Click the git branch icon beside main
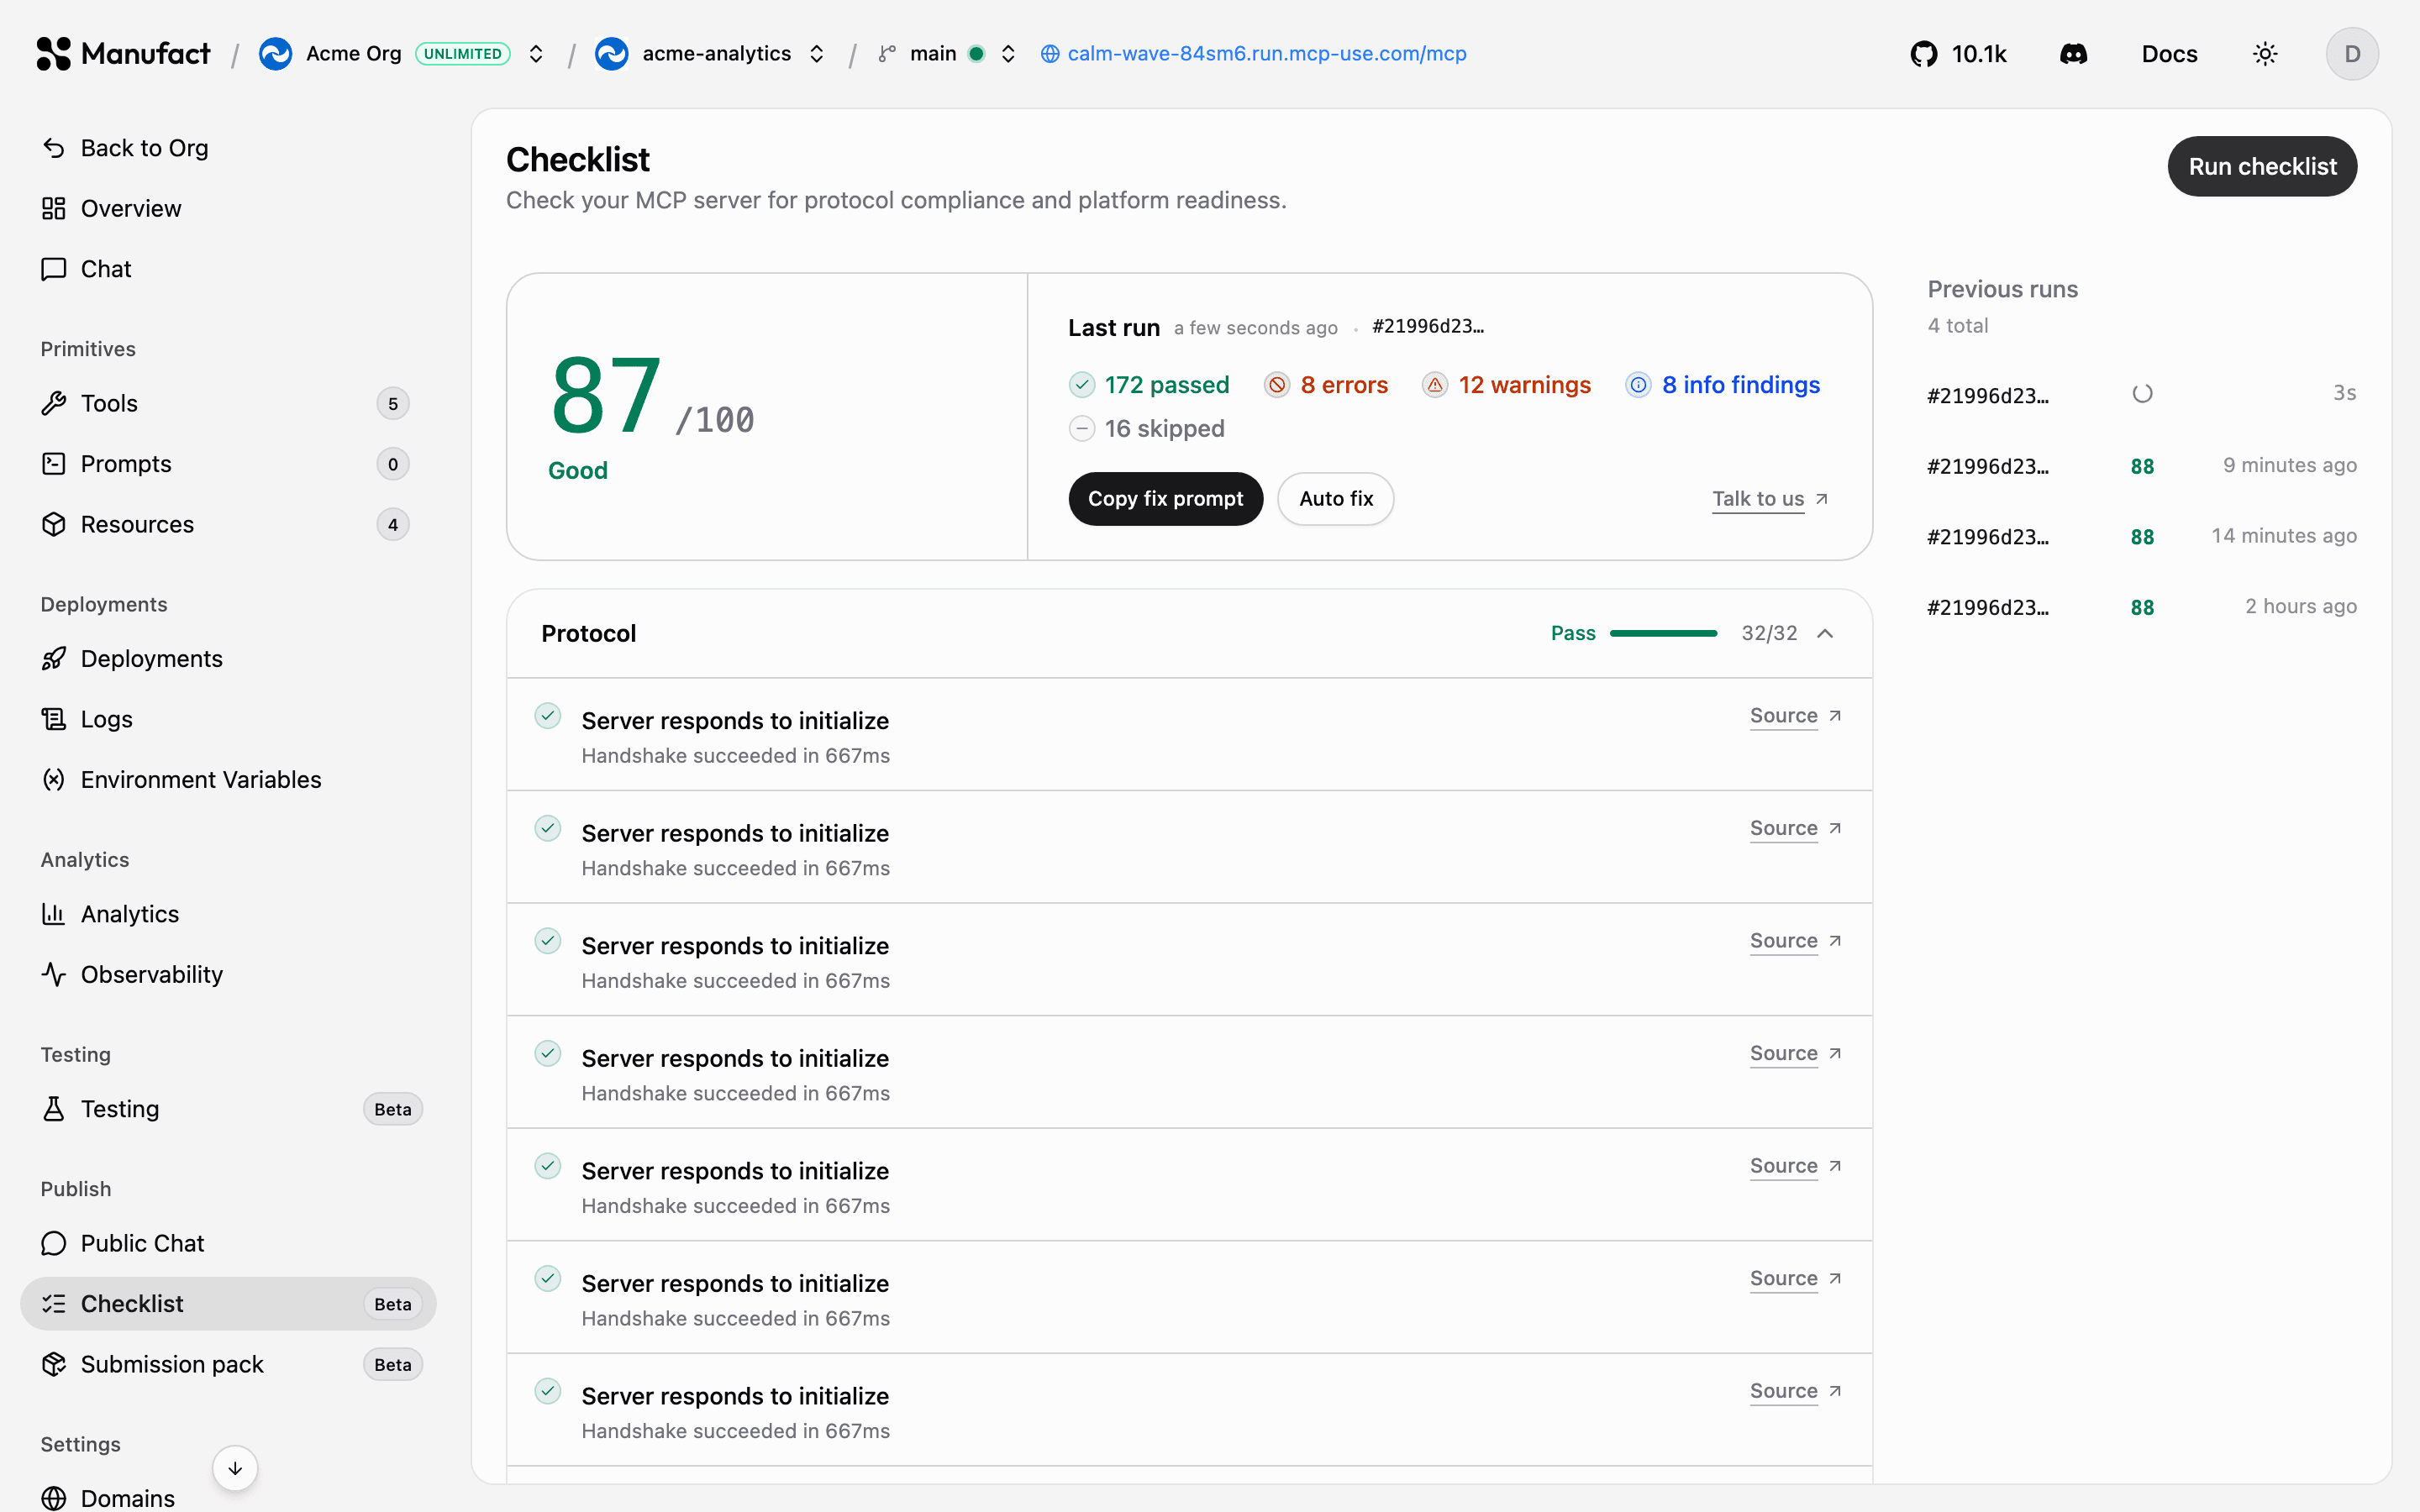 click(887, 54)
